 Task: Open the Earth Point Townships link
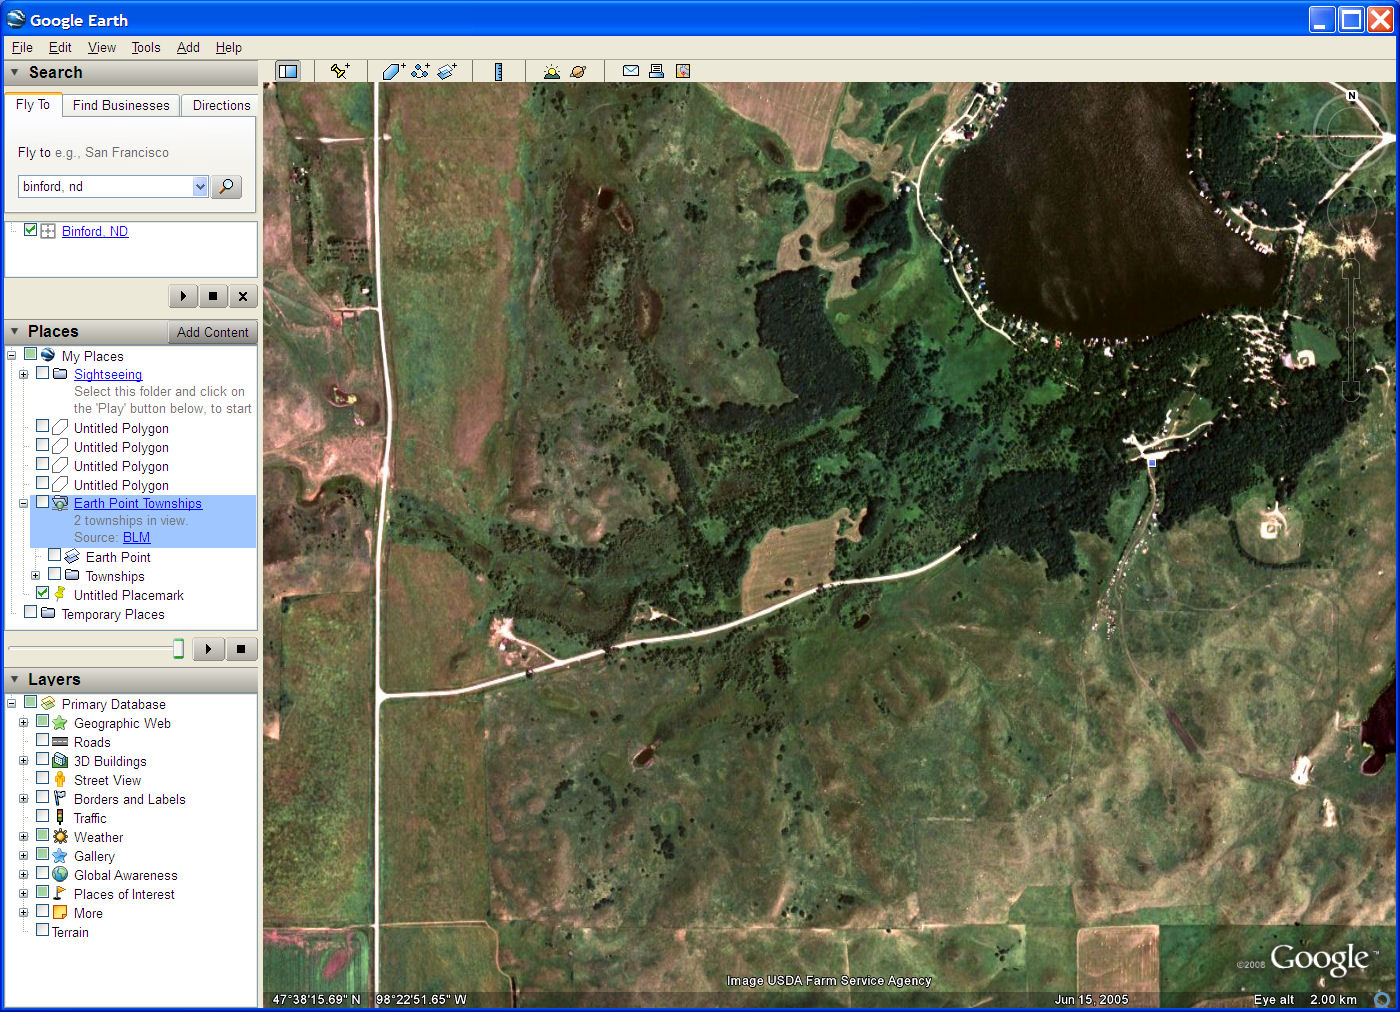tap(138, 503)
